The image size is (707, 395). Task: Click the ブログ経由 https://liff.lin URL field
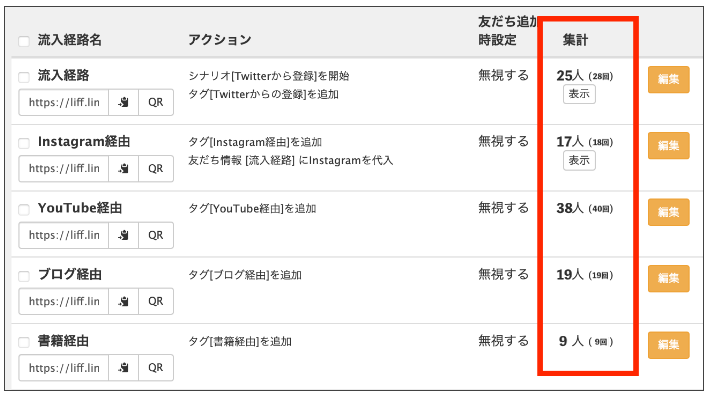(64, 301)
